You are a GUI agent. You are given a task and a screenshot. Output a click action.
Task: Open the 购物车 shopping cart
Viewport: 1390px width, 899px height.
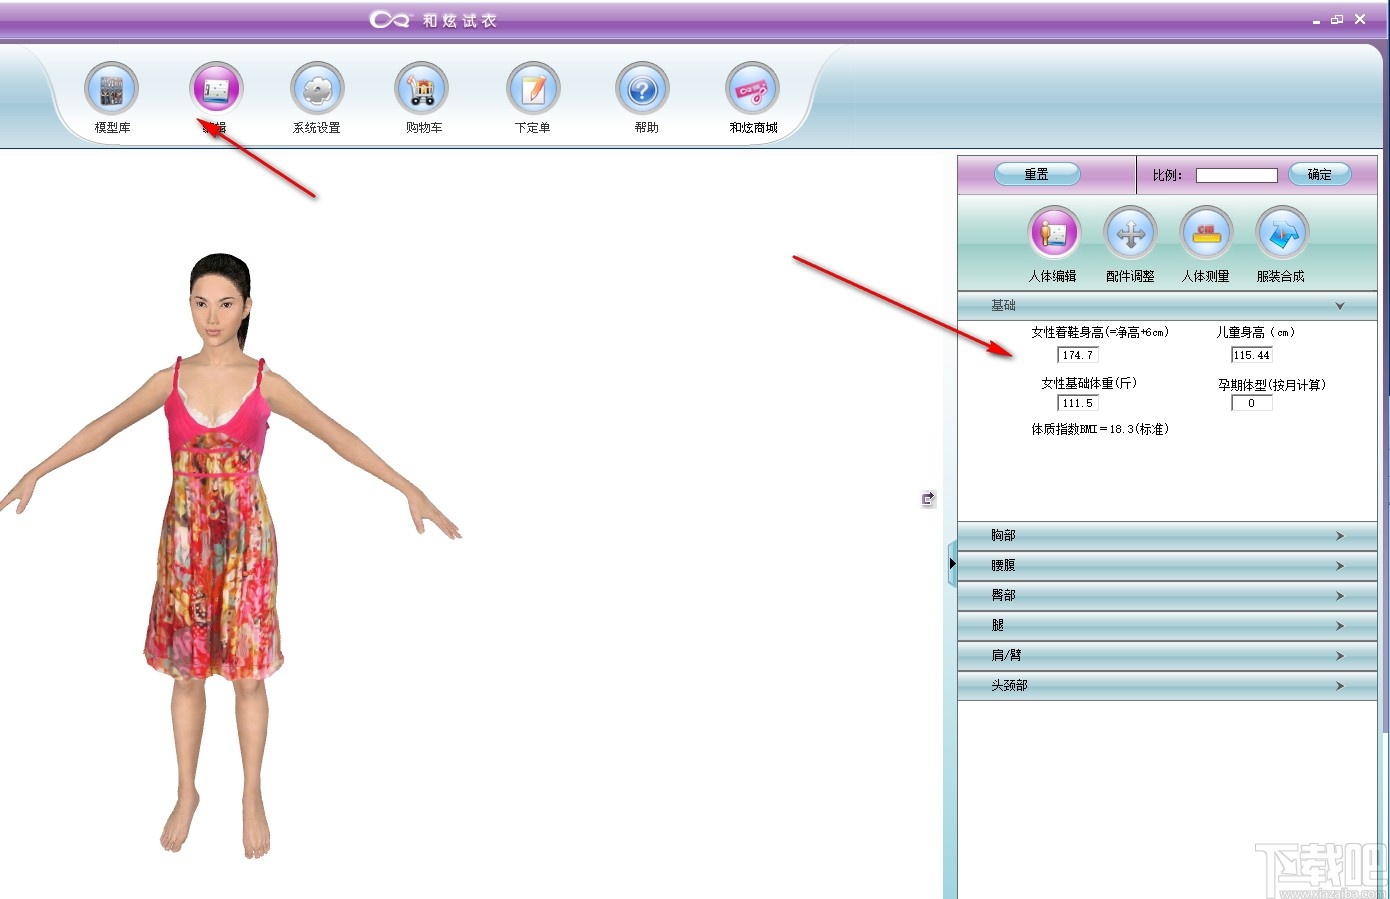(422, 90)
